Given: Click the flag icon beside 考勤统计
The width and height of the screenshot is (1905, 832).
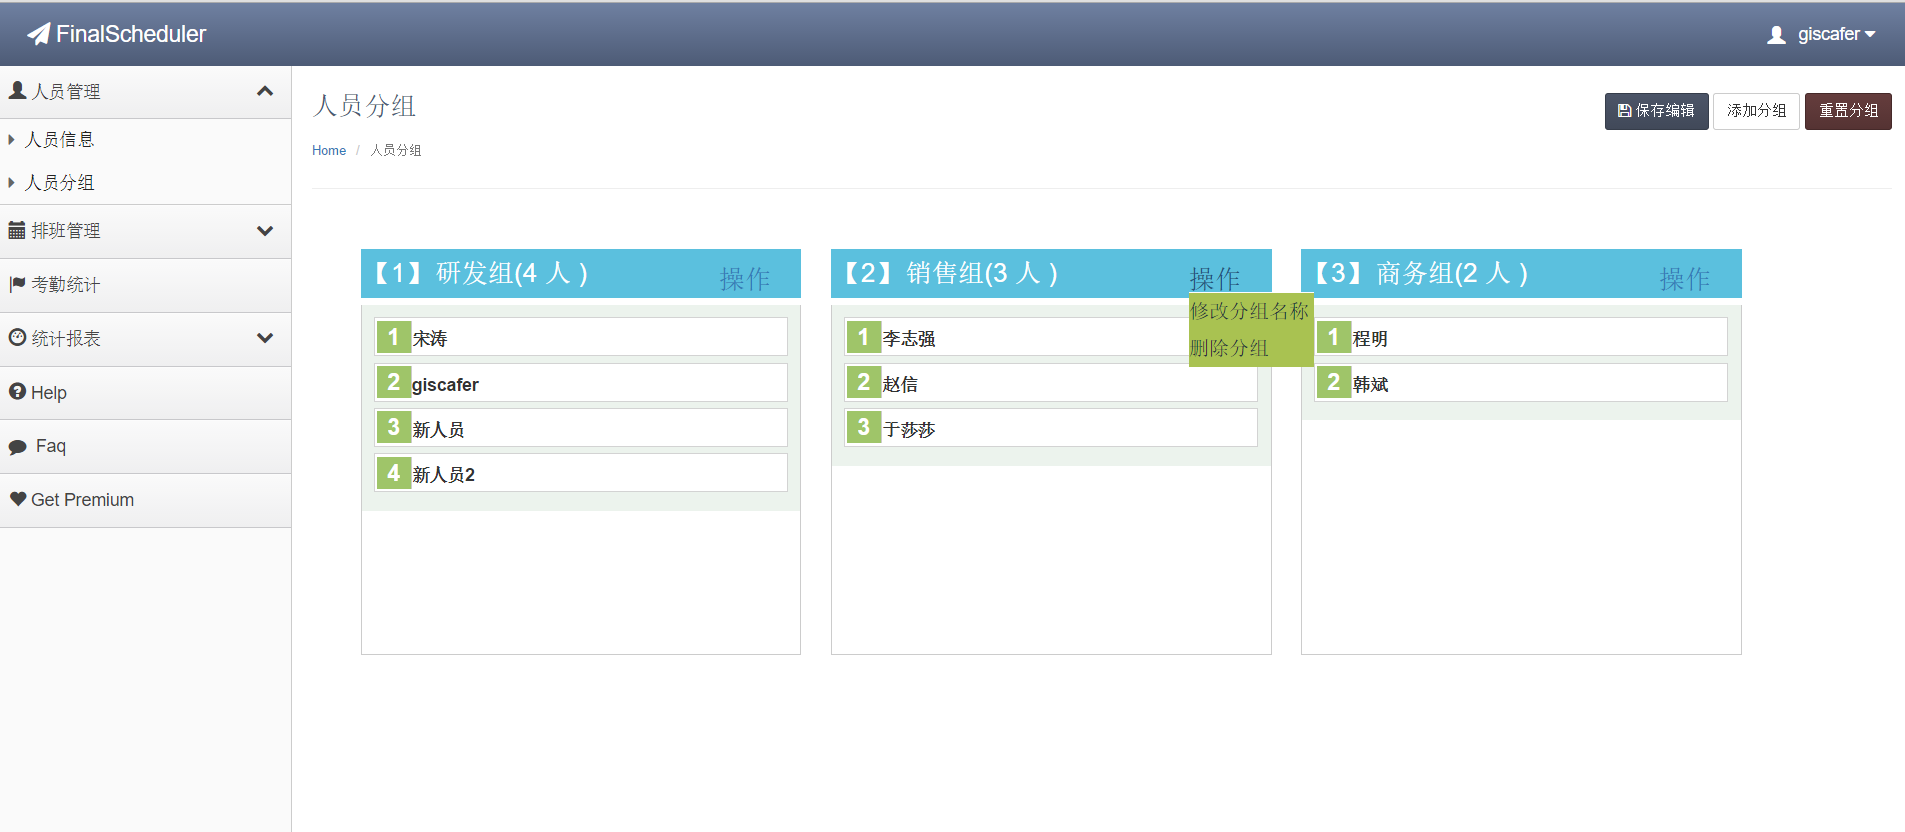Looking at the screenshot, I should tap(17, 284).
